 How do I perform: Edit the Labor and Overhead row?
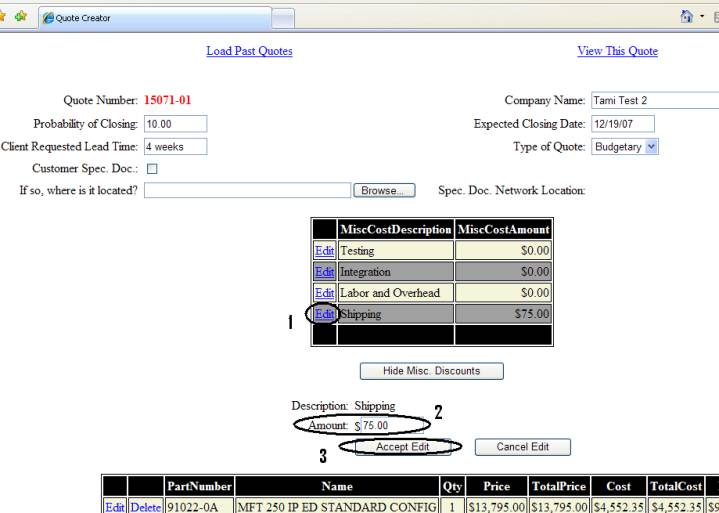pyautogui.click(x=324, y=292)
